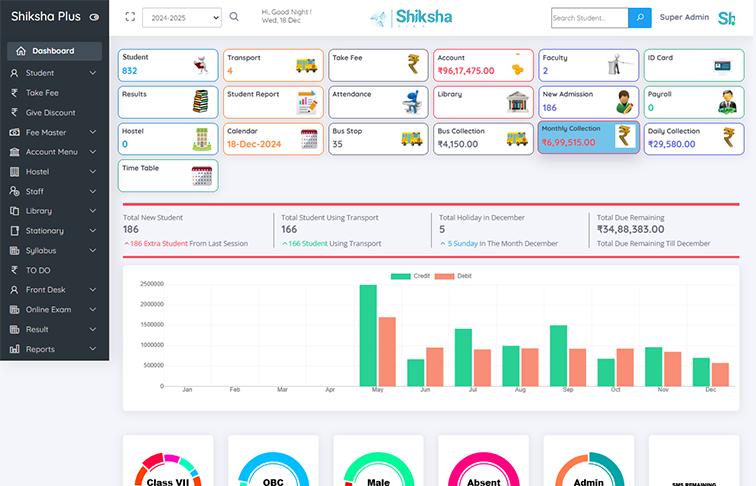Click the Daily Collection rupee icon

tap(729, 137)
